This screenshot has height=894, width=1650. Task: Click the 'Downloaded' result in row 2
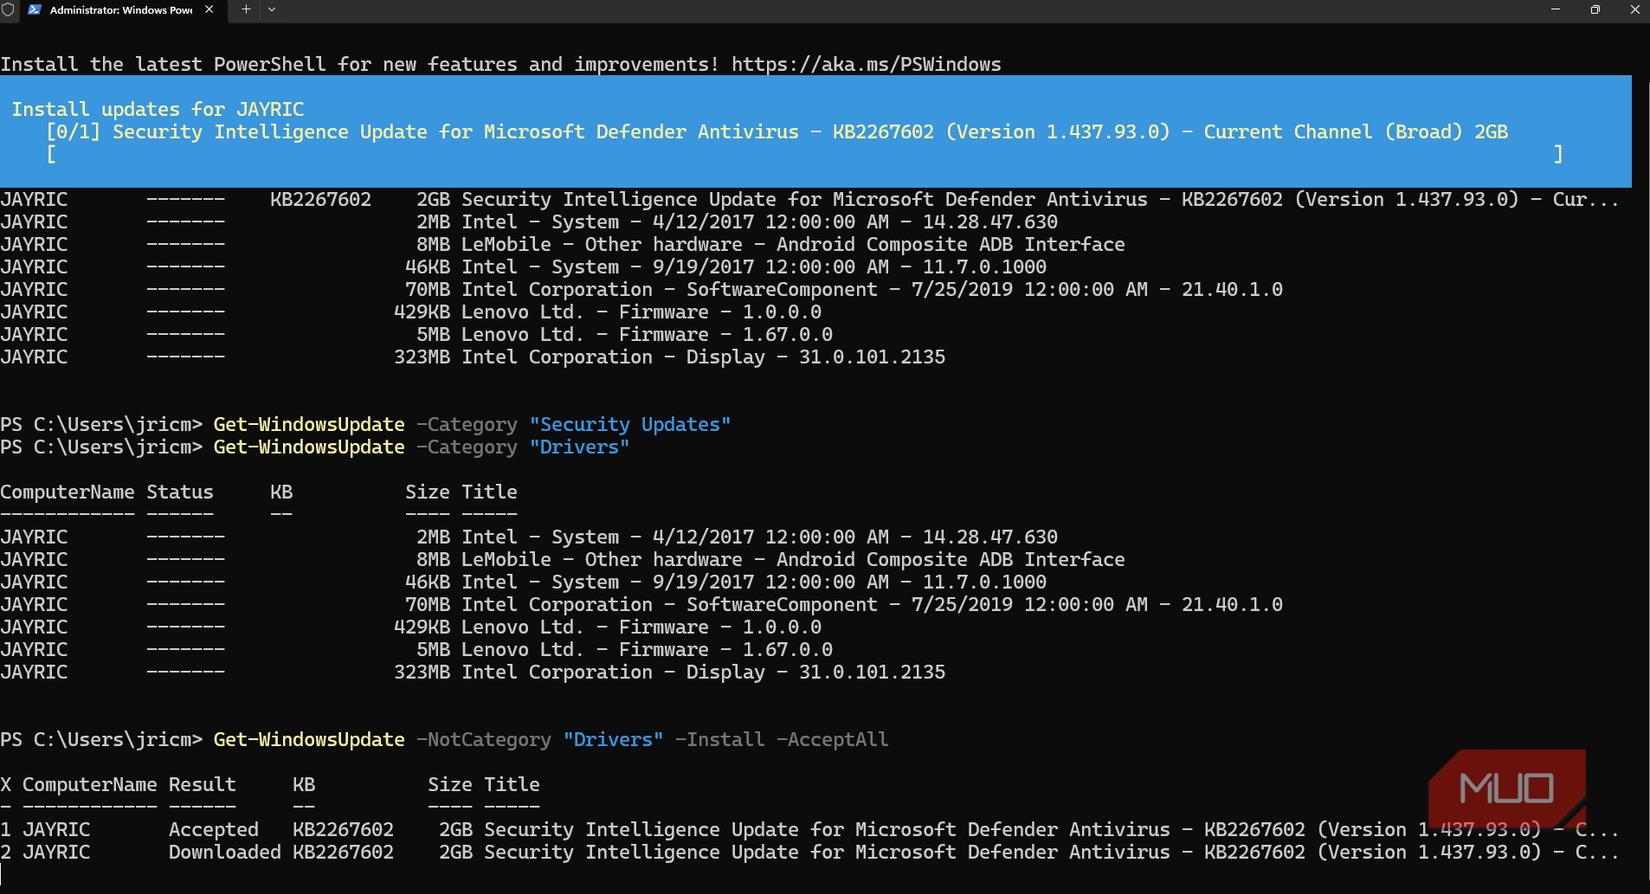click(x=224, y=852)
